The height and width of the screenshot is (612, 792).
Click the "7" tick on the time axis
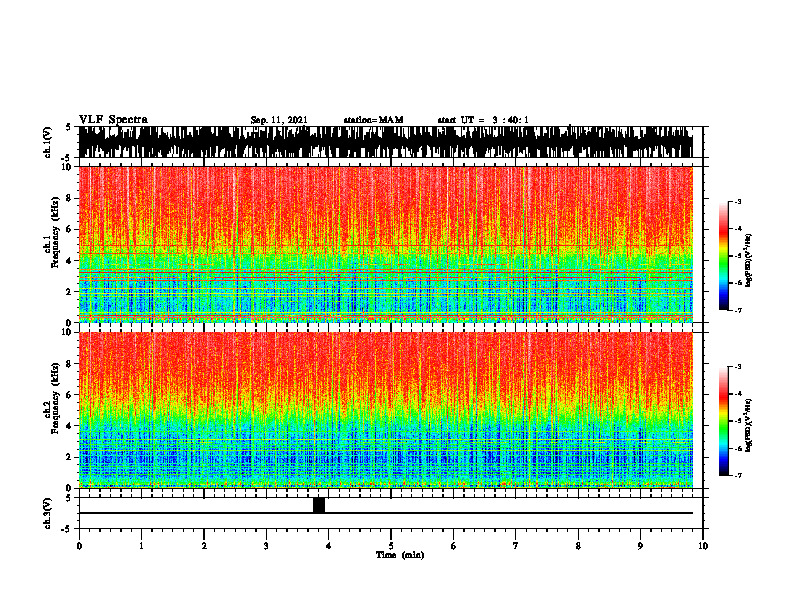click(x=516, y=546)
